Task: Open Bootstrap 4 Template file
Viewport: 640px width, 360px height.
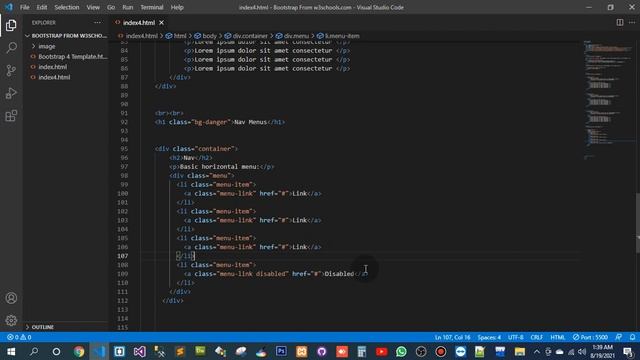Action: coord(73,56)
